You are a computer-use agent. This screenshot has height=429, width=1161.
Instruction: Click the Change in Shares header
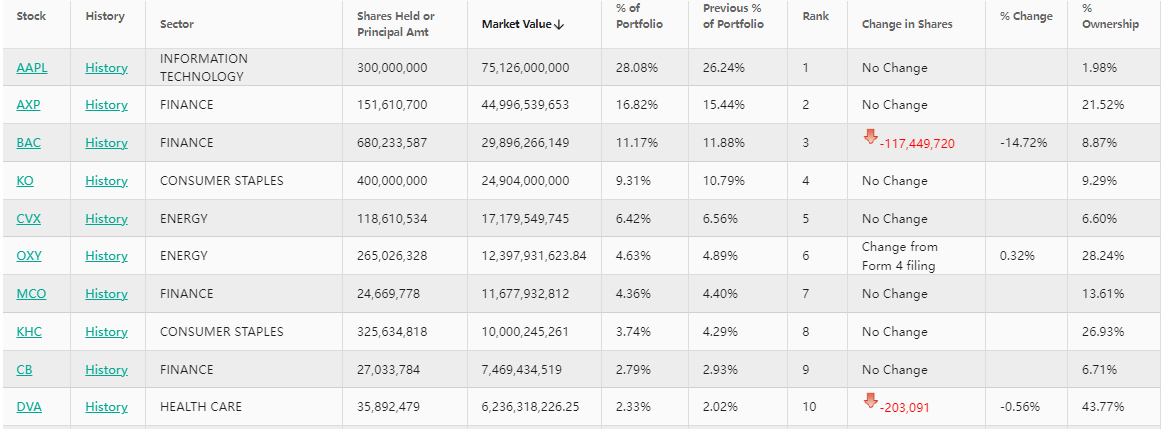coord(907,24)
